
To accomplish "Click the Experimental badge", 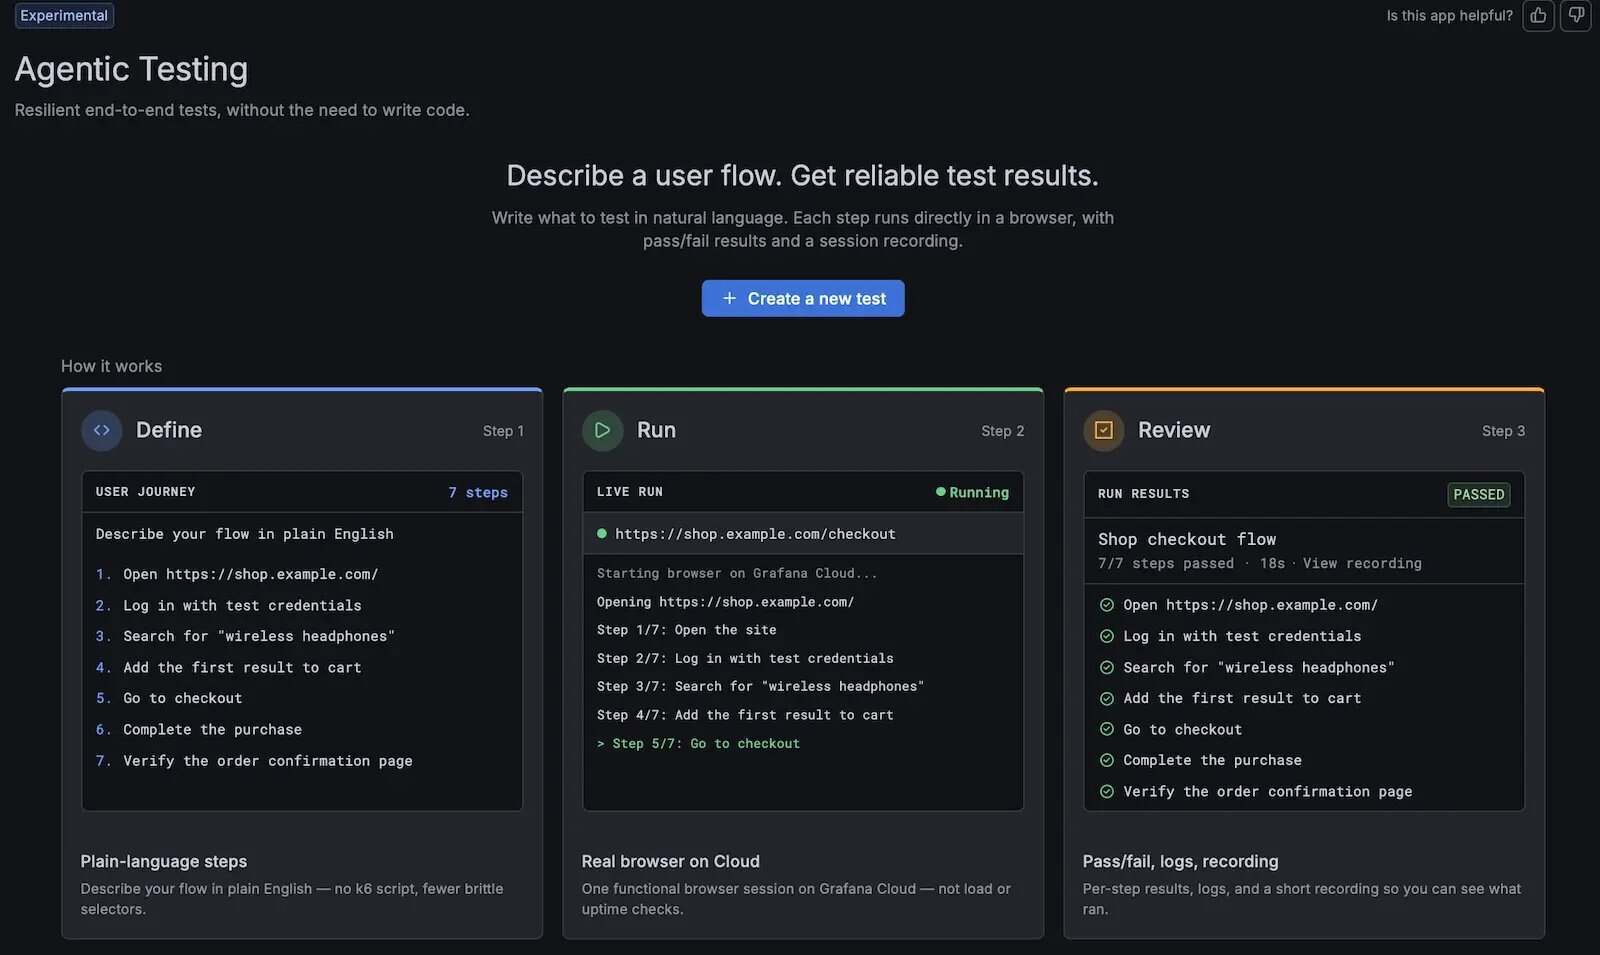I will 64,16.
